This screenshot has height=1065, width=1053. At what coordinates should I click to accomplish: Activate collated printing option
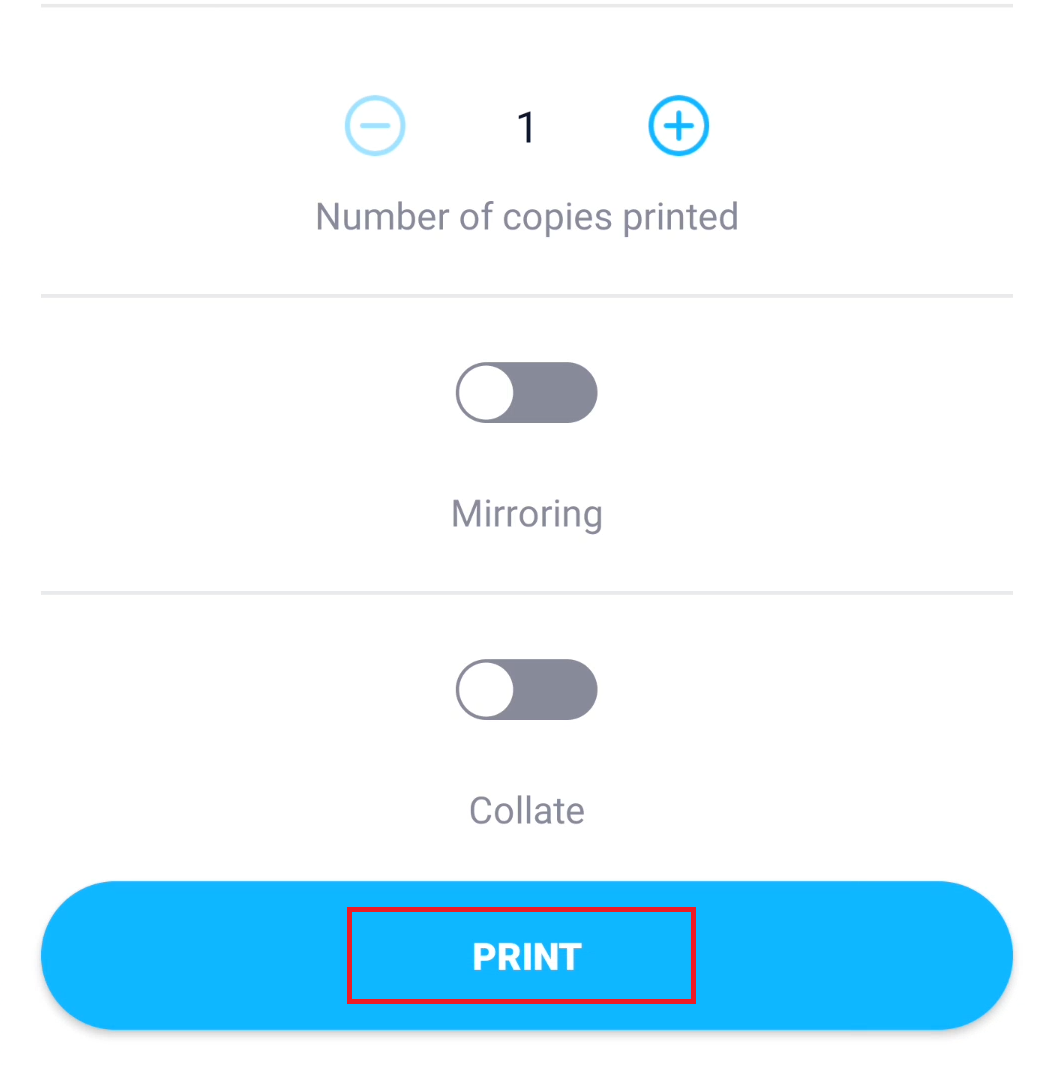point(526,689)
